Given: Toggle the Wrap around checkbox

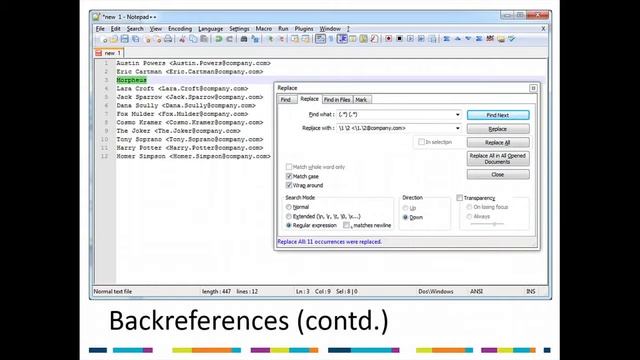Looking at the screenshot, I should [x=289, y=185].
